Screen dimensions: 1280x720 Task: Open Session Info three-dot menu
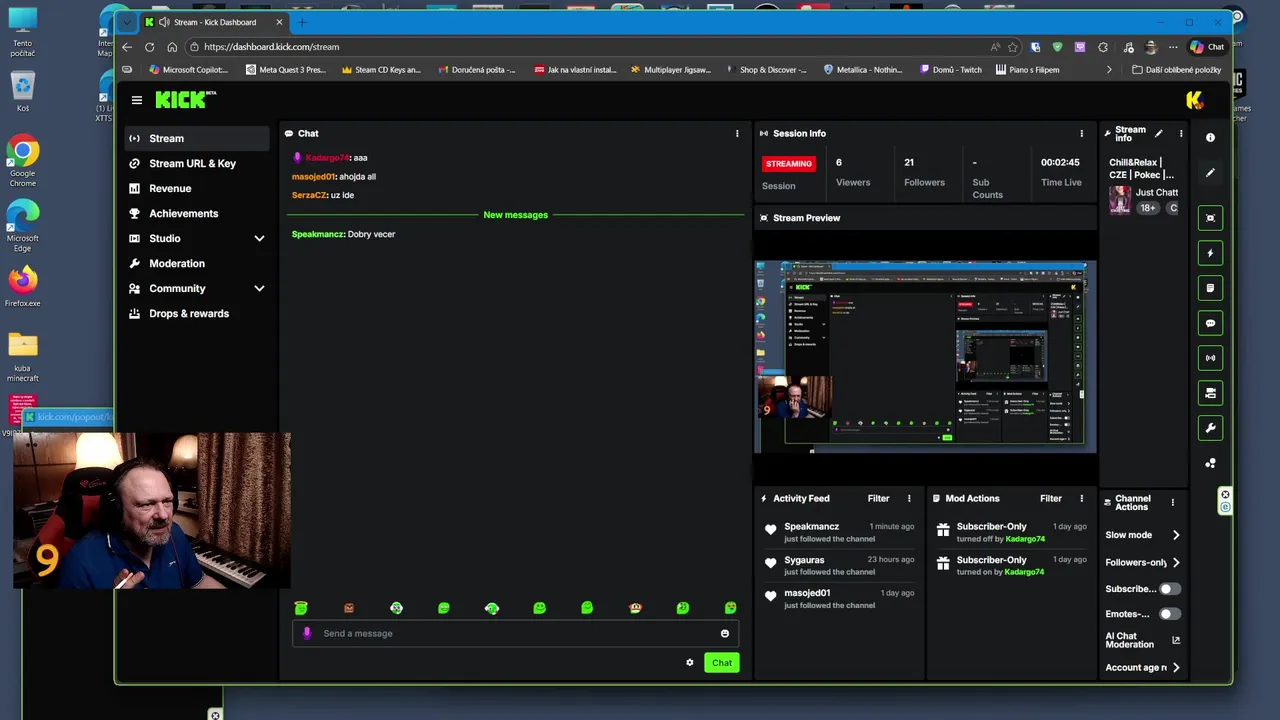(1081, 133)
